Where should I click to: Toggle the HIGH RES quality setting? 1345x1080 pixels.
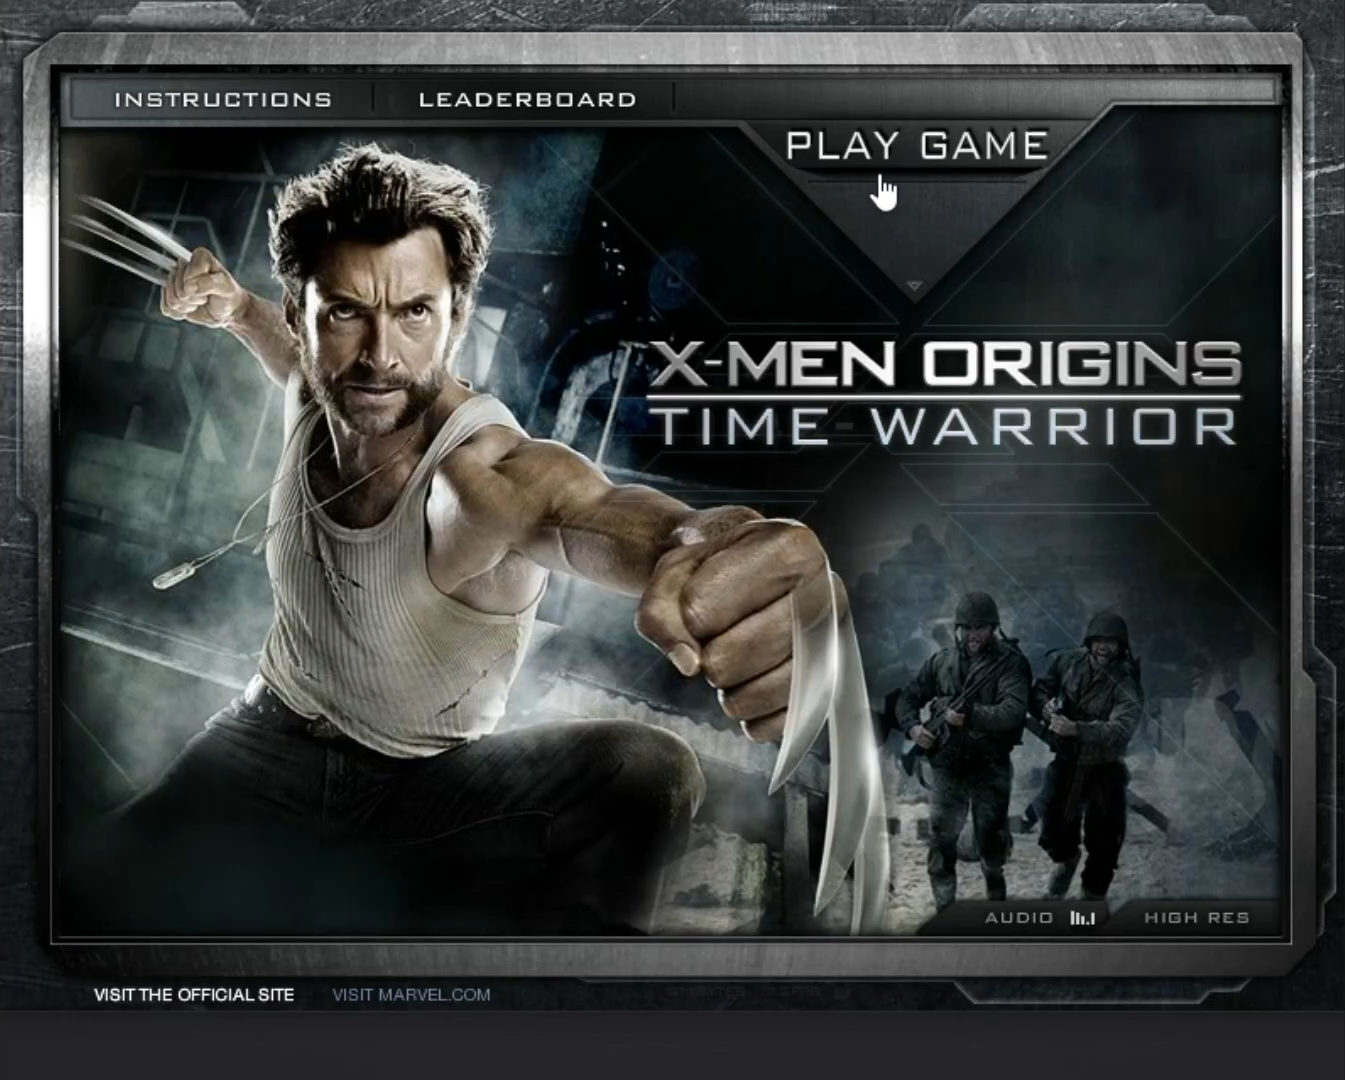pyautogui.click(x=1197, y=917)
